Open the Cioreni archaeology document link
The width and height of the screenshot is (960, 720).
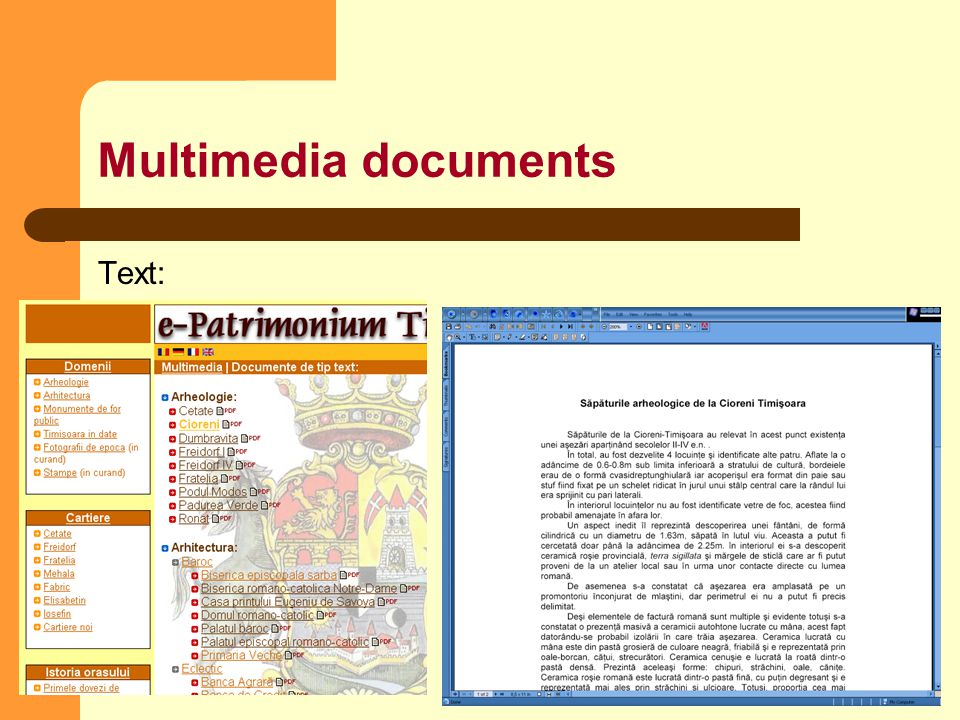point(199,424)
